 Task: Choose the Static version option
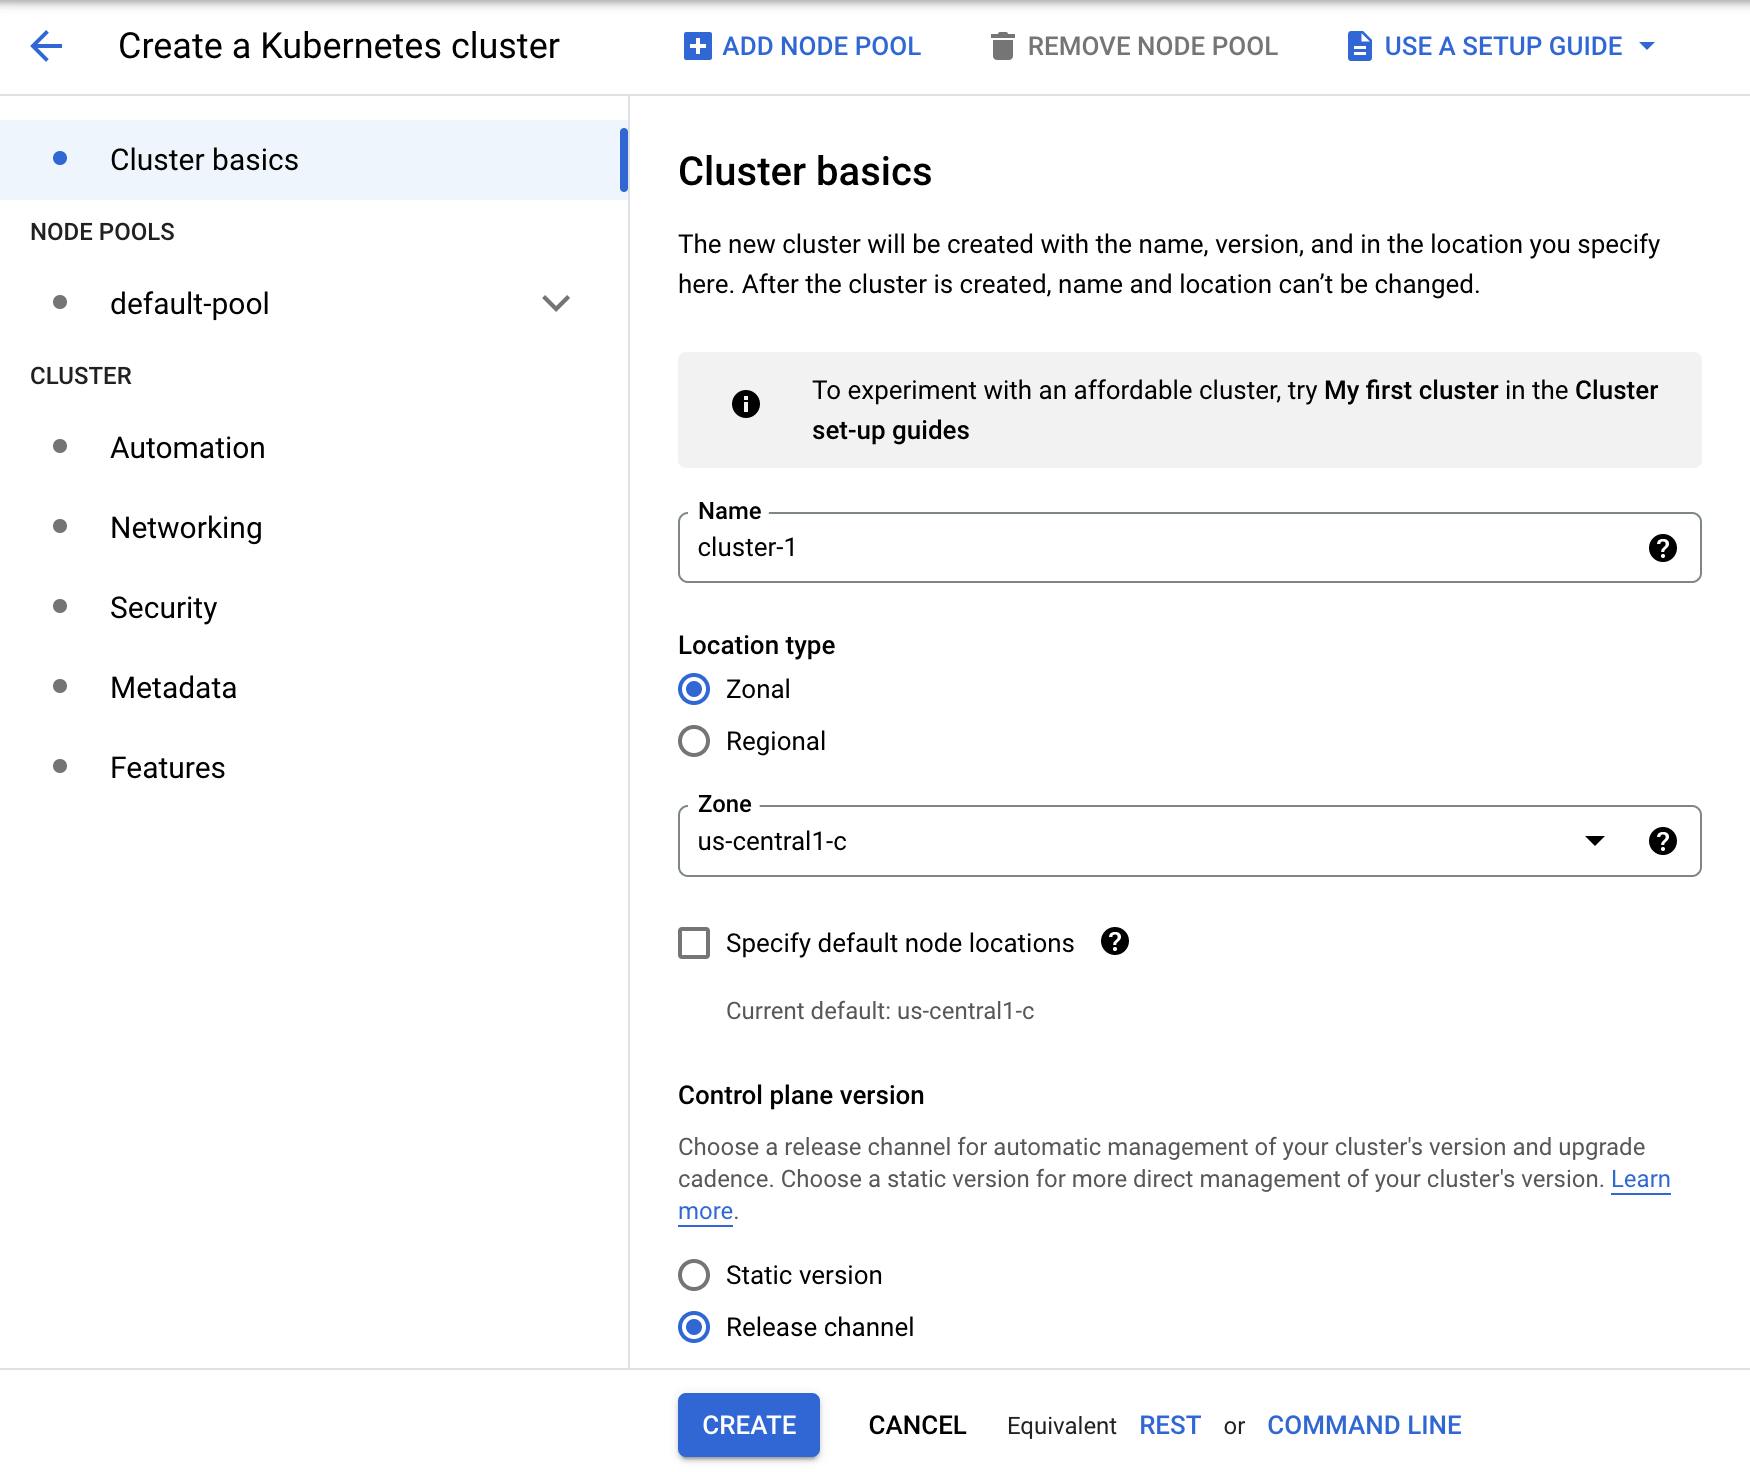click(x=694, y=1275)
